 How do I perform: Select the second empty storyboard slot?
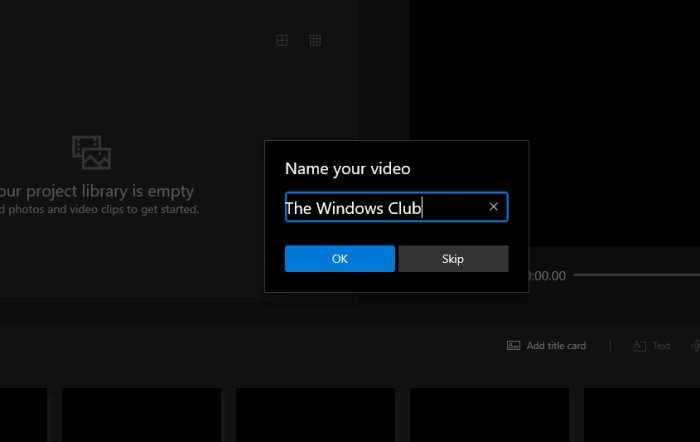[142, 415]
